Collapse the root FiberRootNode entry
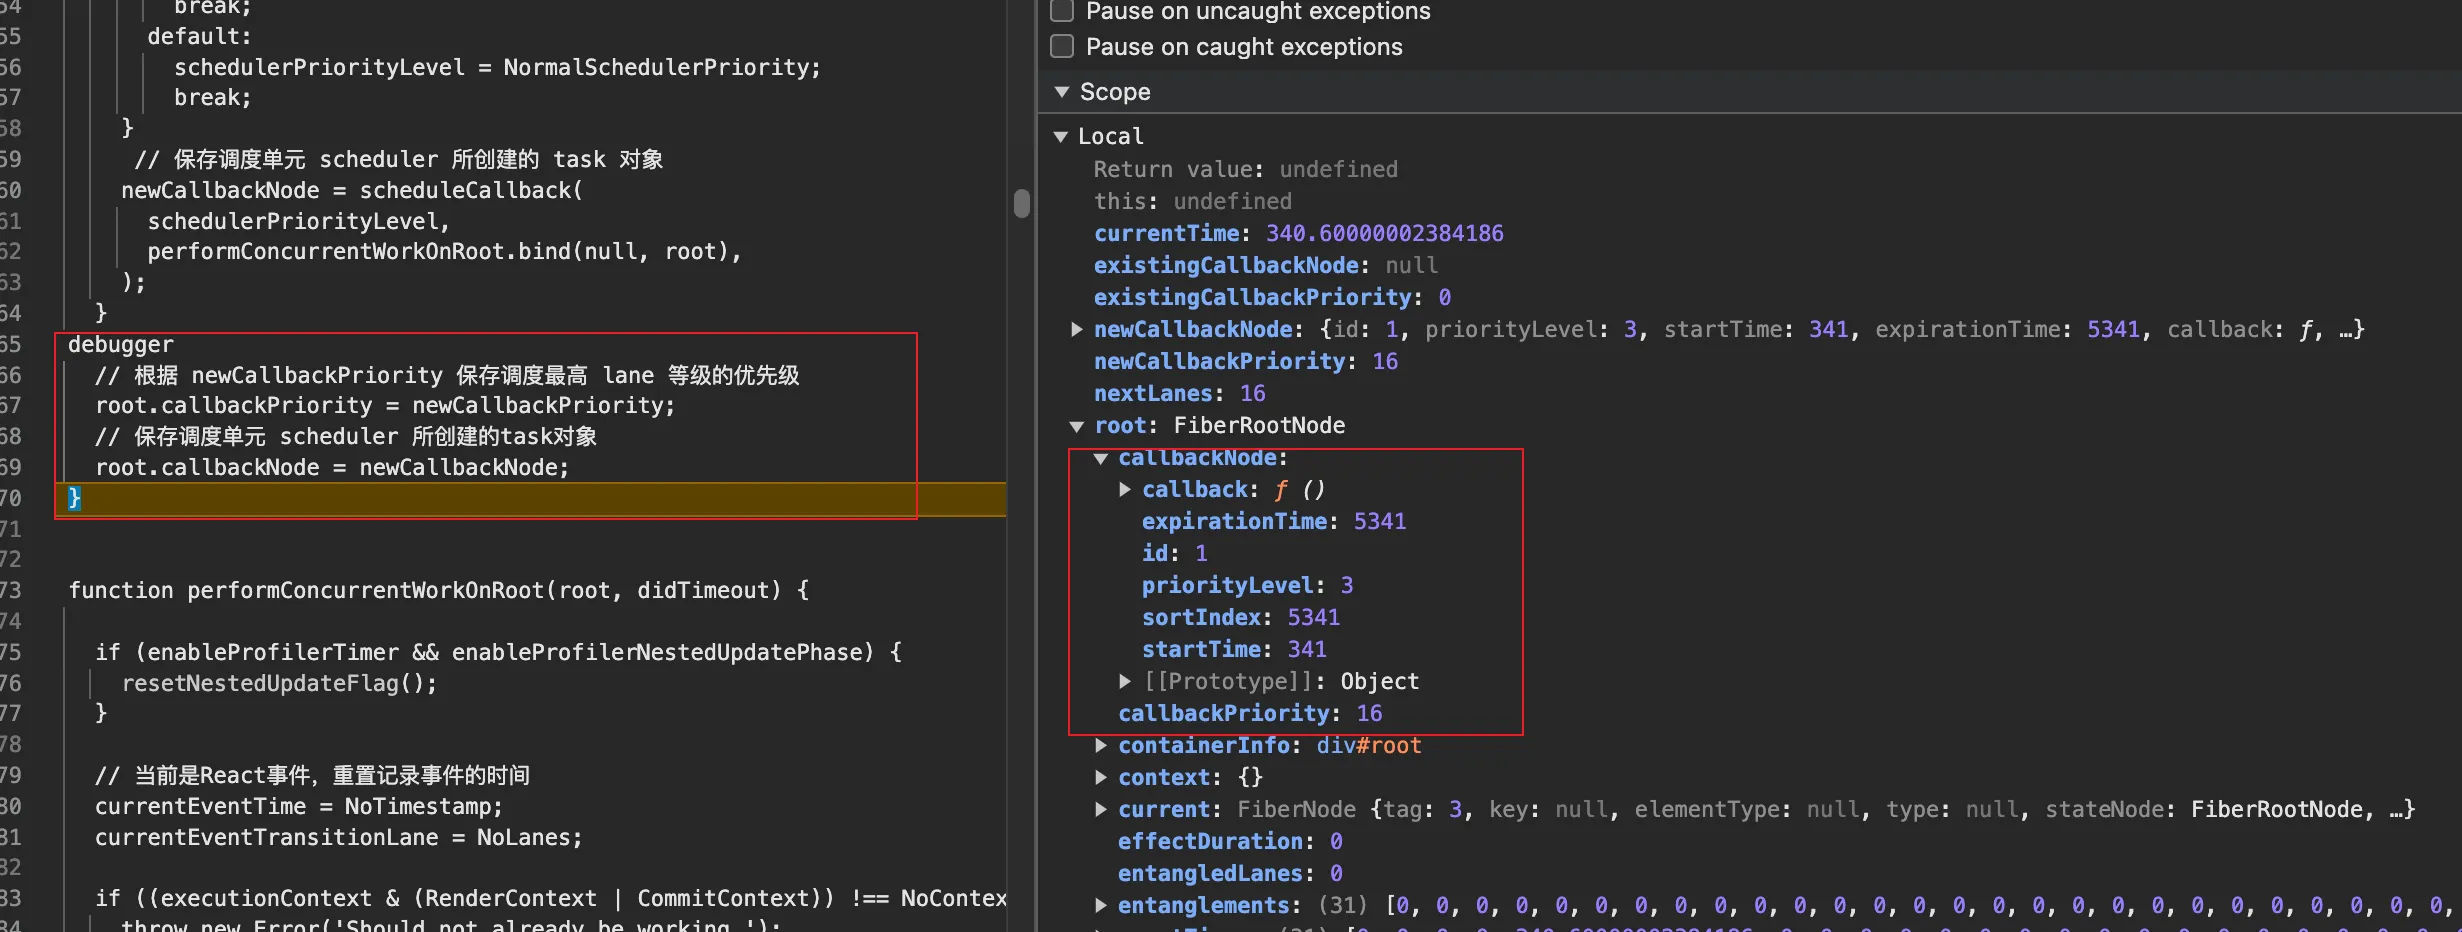The width and height of the screenshot is (2462, 932). [1077, 426]
